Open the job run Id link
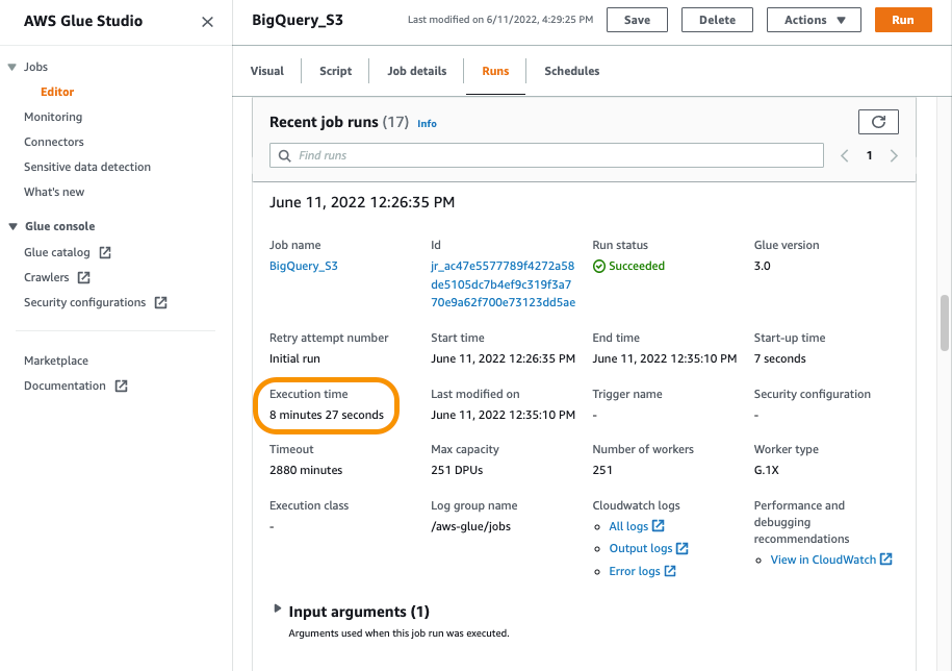 (503, 284)
